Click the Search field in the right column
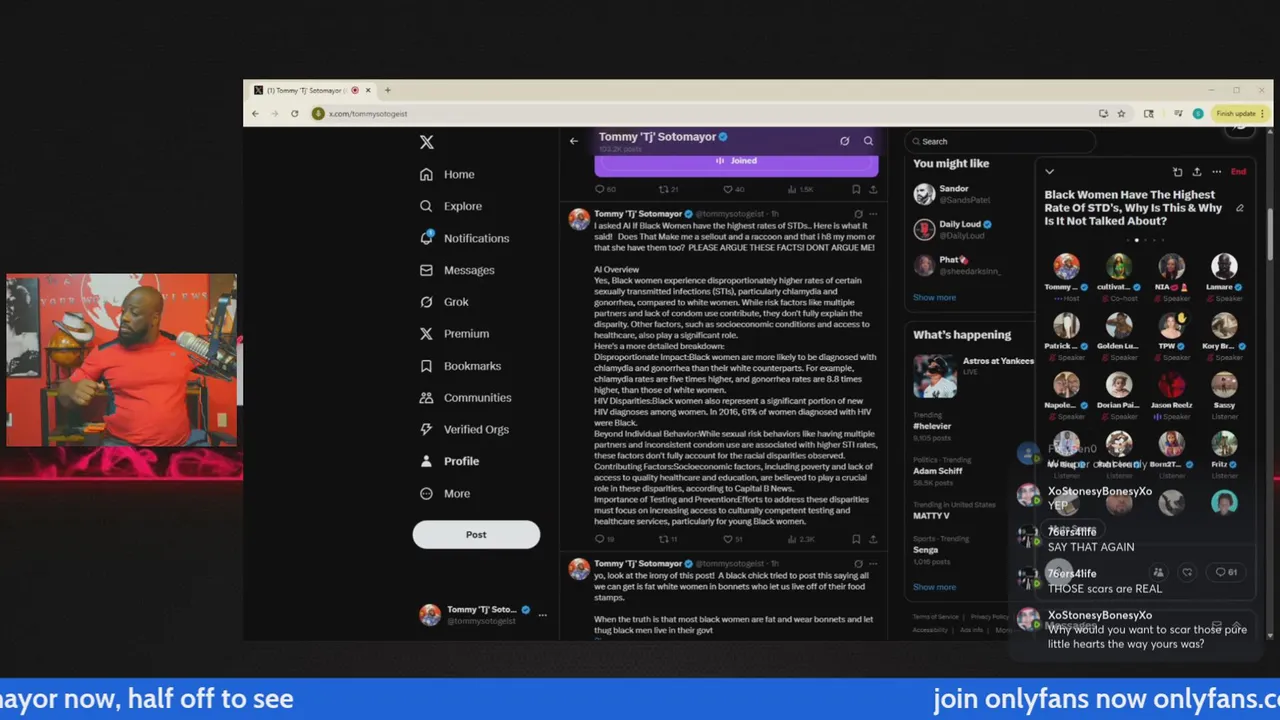This screenshot has height=720, width=1280. [1000, 141]
